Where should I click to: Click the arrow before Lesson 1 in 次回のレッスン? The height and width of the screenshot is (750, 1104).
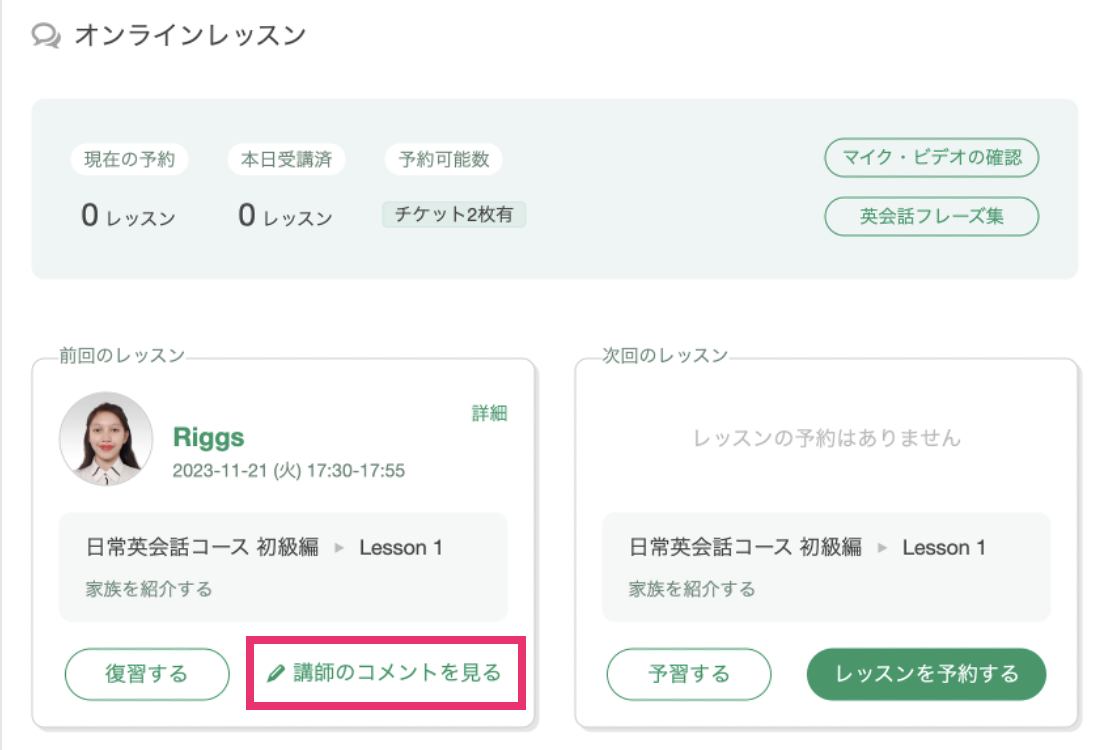pos(882,548)
